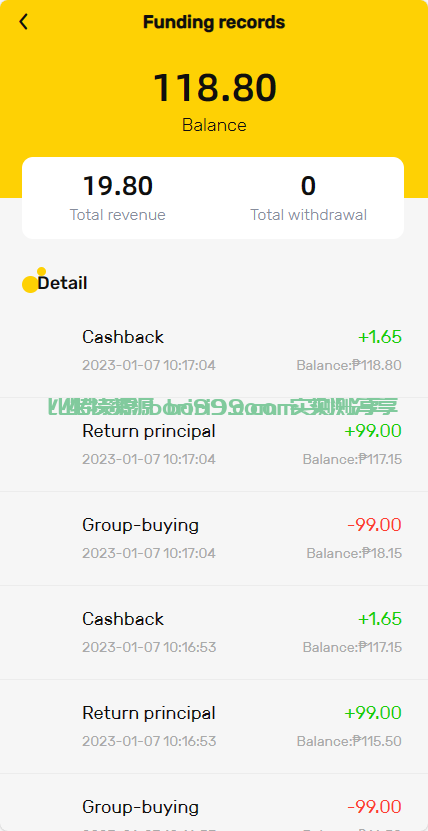Screen dimensions: 428x831
Task: Tap the Balance:₱118.80 label
Action: click(349, 365)
